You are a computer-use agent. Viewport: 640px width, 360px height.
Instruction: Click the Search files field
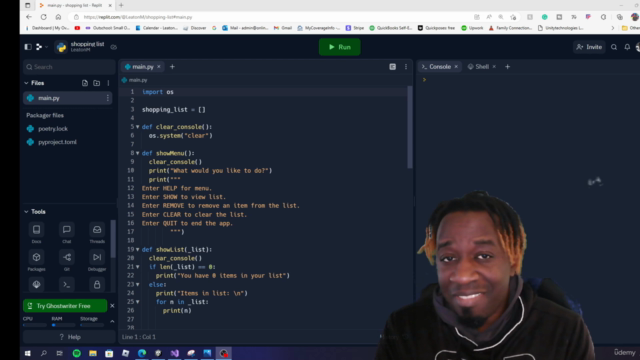coord(69,67)
